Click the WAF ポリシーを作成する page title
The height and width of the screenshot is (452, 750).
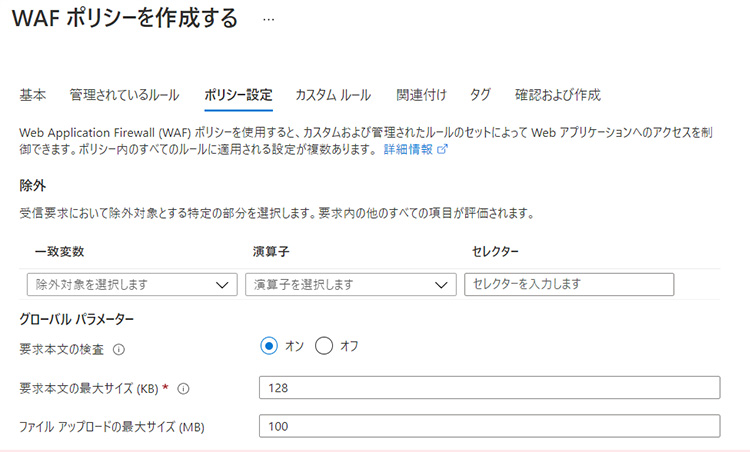(125, 19)
